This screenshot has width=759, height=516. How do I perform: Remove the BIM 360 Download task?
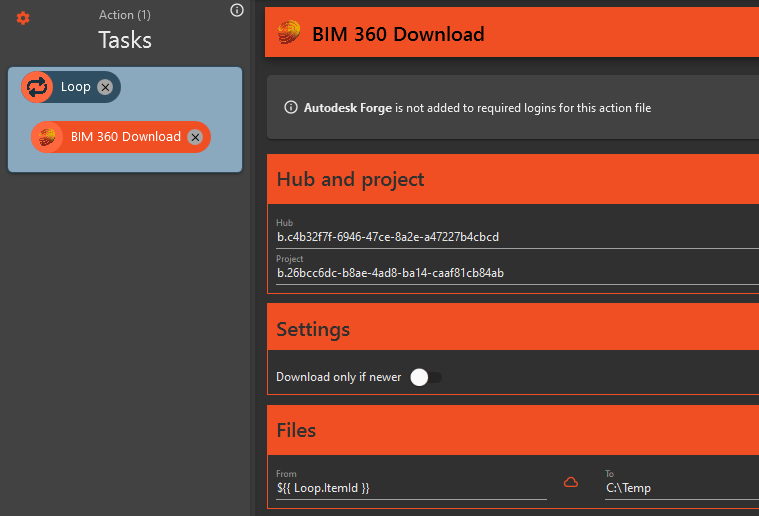coord(195,137)
